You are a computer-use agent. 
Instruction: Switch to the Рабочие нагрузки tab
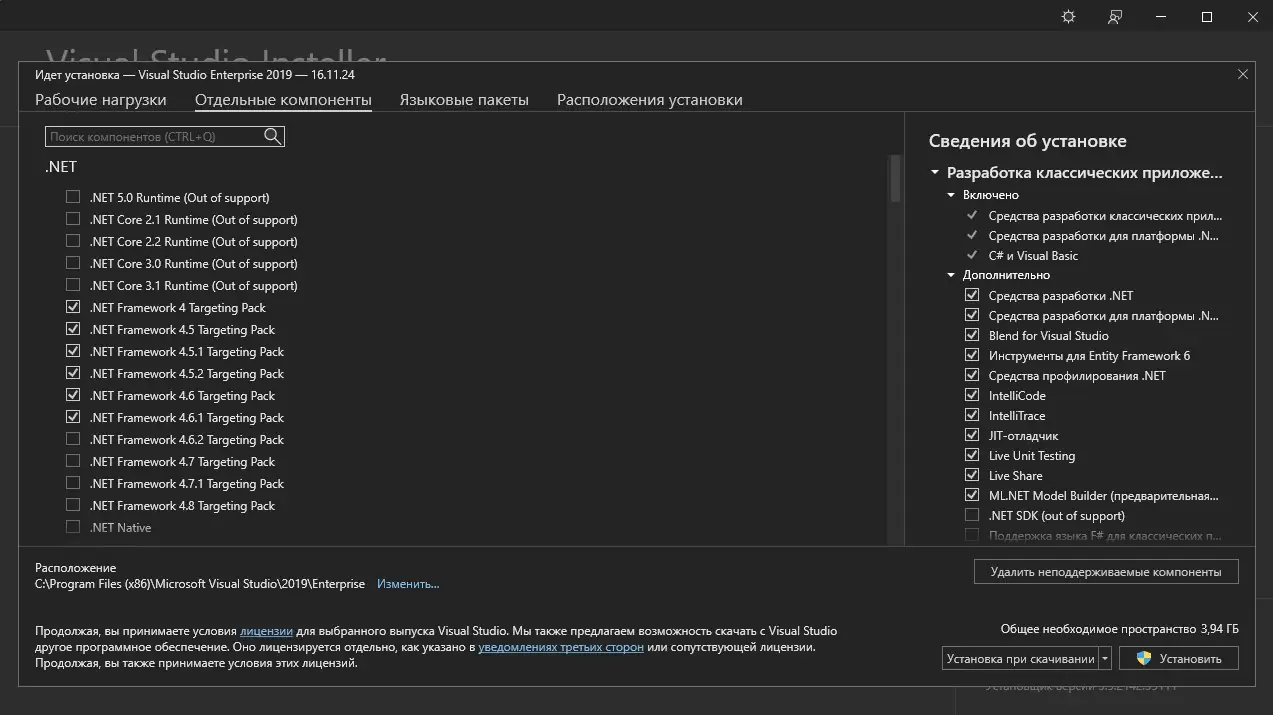[x=101, y=100]
